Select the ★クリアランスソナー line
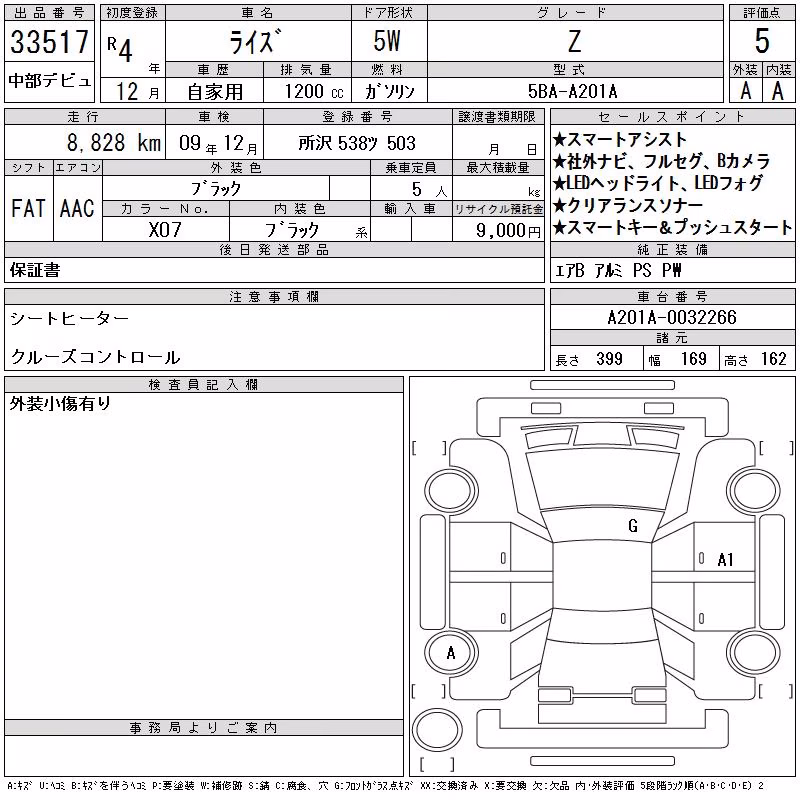This screenshot has height=800, width=800. (628, 205)
